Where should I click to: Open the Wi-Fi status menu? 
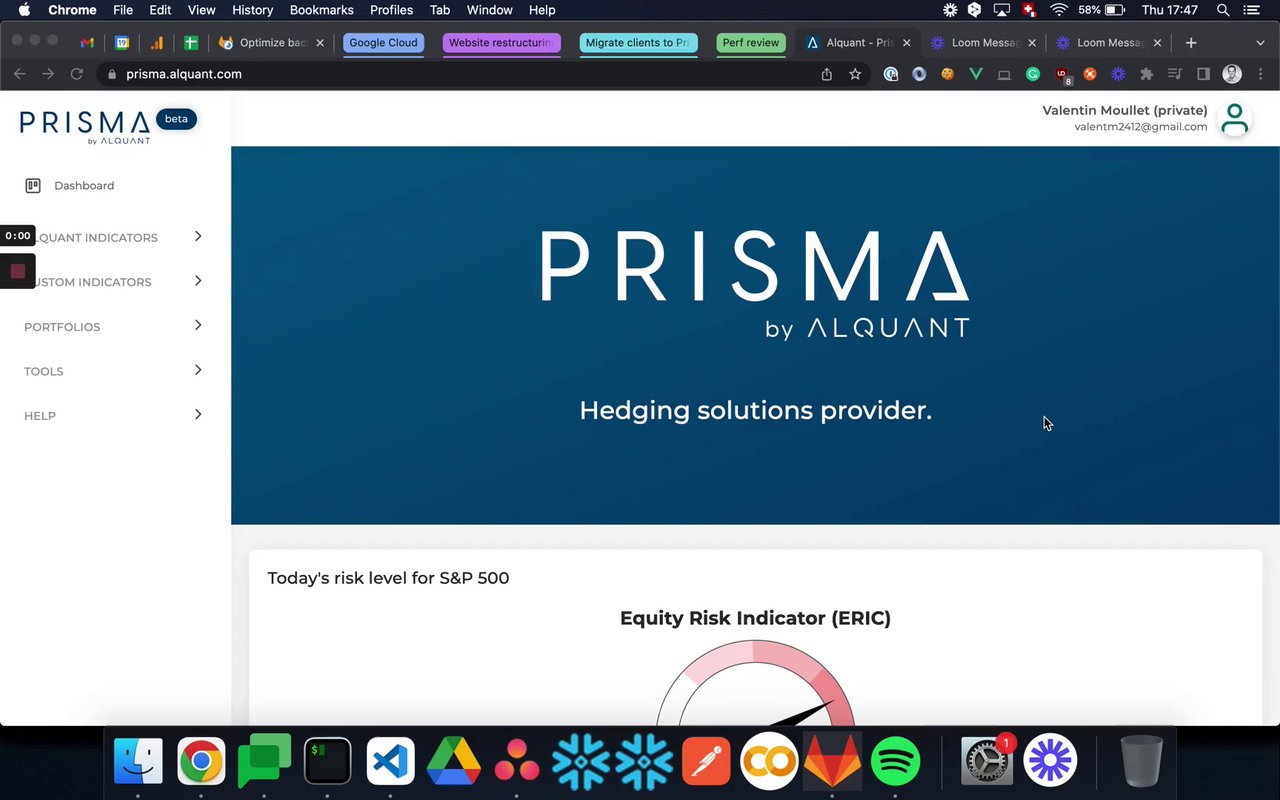1058,10
